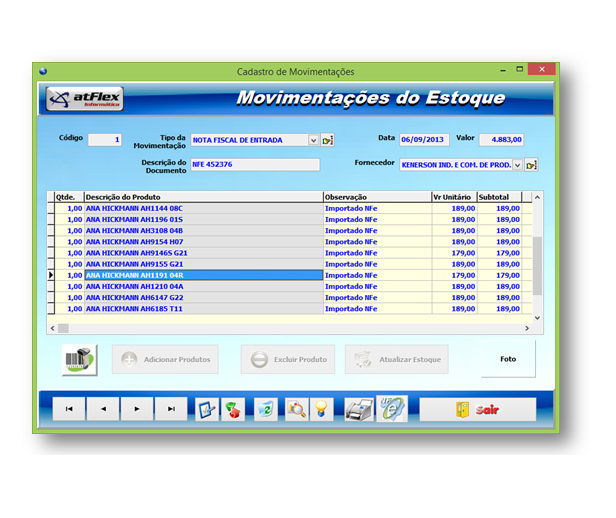Viewport: 616px width, 518px height.
Task: Click Vr Unitário 179,00 in AH1191 04R row
Action: click(455, 275)
